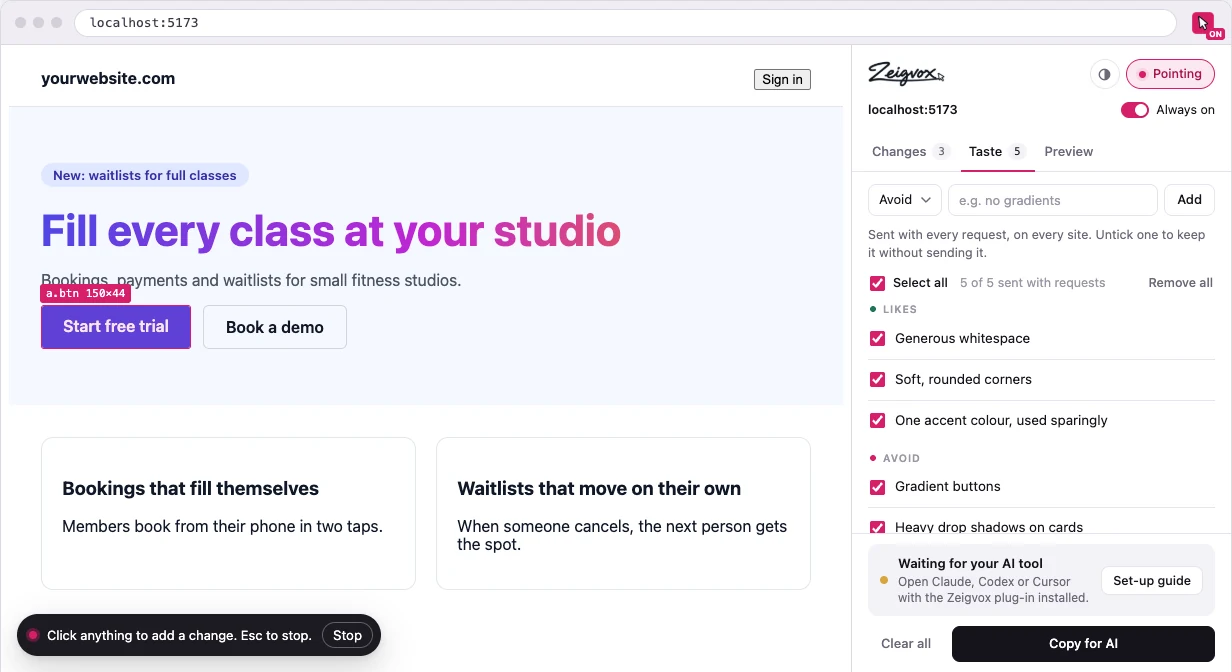Click the Start free trial button

point(116,327)
